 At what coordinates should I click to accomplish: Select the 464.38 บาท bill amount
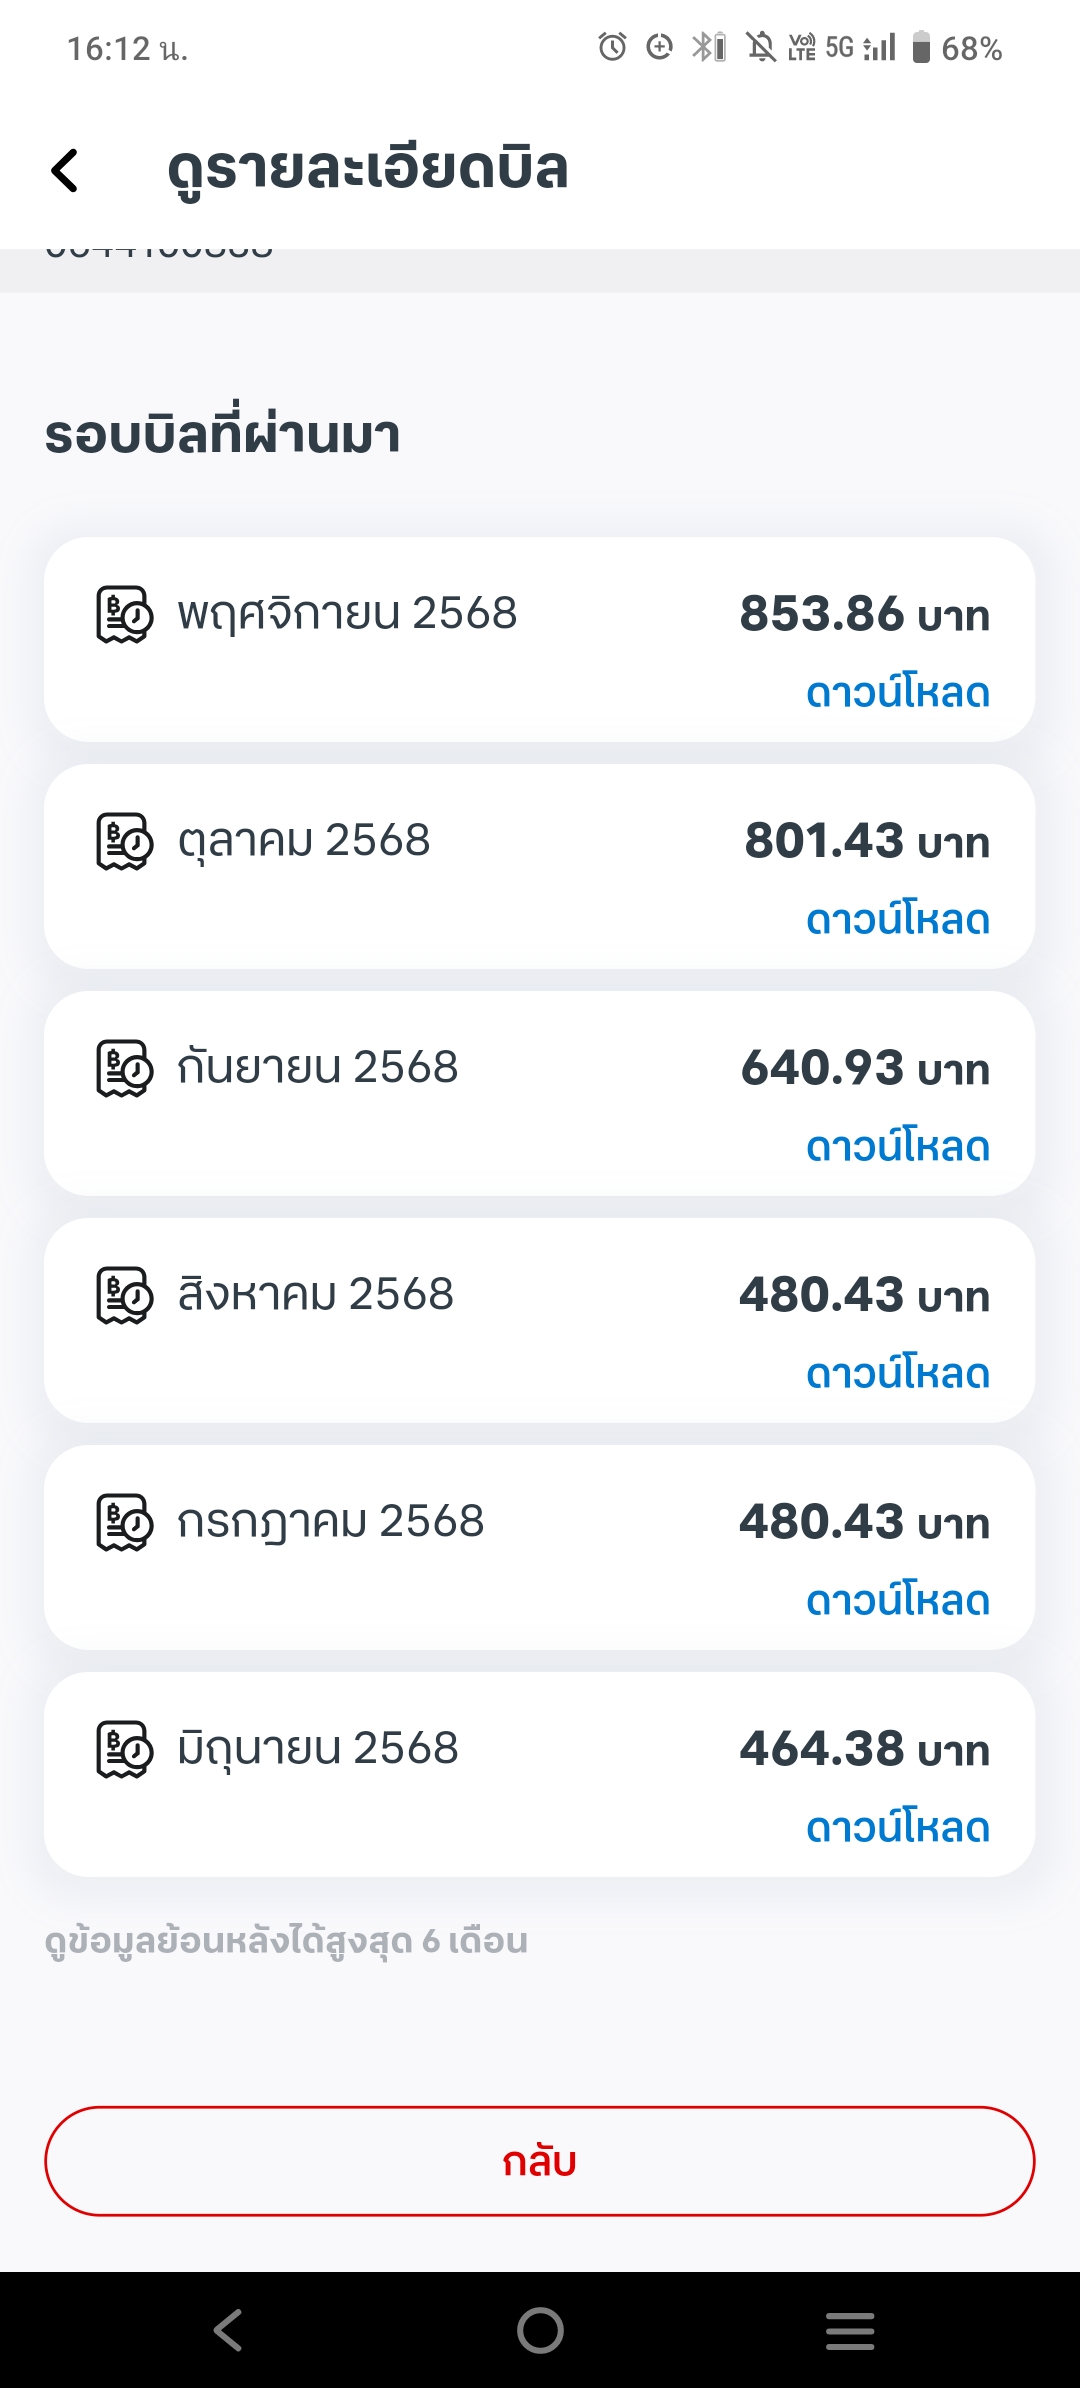click(x=864, y=1749)
